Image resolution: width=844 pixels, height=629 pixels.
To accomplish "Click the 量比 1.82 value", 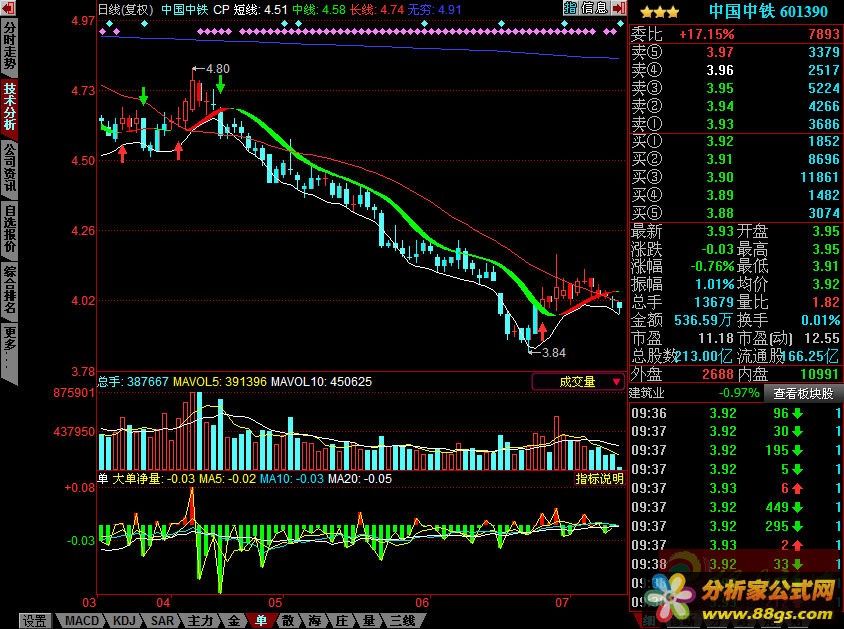I will (x=826, y=302).
